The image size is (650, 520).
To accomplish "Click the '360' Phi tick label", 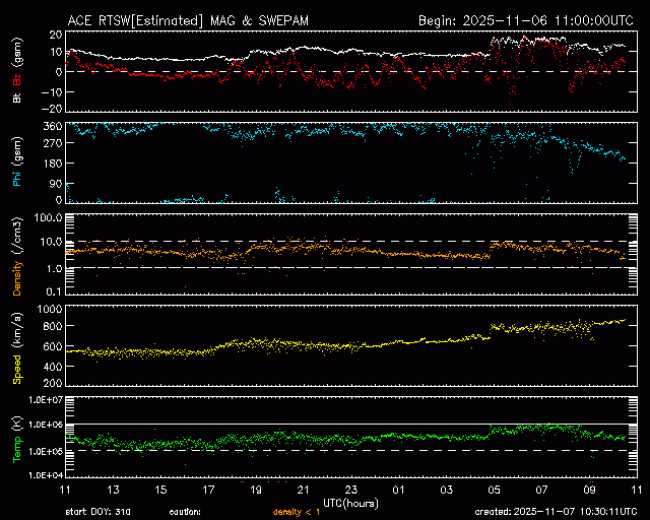I will [53, 126].
